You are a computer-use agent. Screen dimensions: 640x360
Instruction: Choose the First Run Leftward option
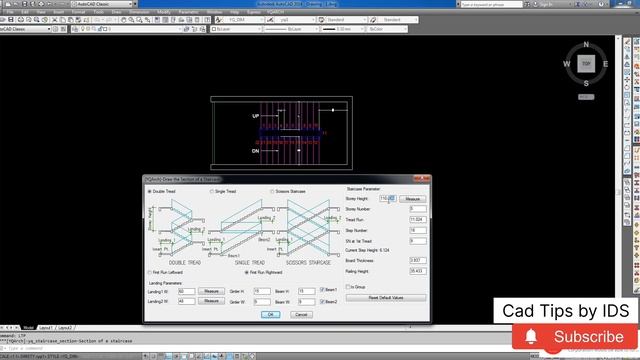(149, 272)
